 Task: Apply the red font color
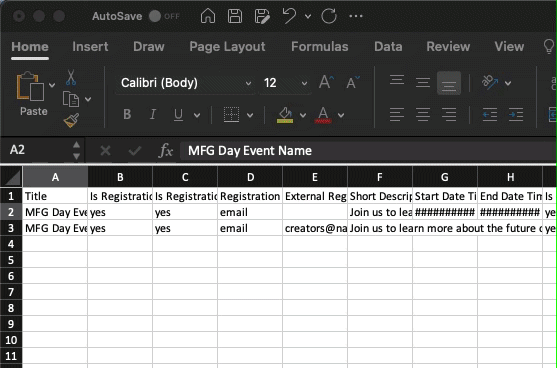point(323,115)
